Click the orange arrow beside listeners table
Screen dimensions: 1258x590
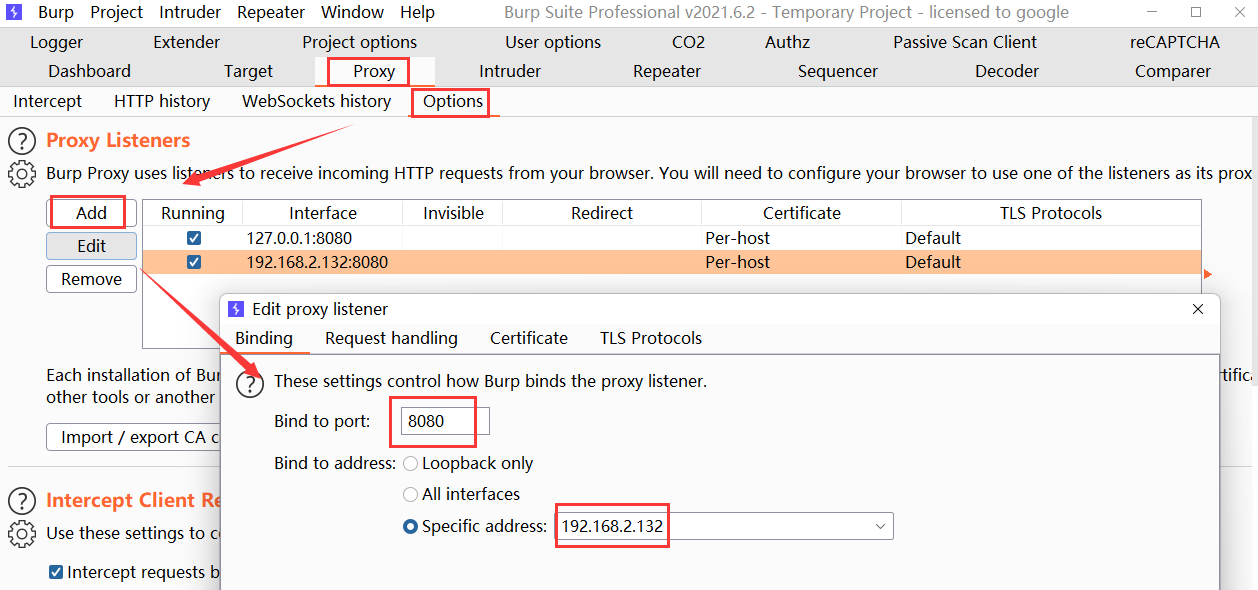click(x=1207, y=274)
